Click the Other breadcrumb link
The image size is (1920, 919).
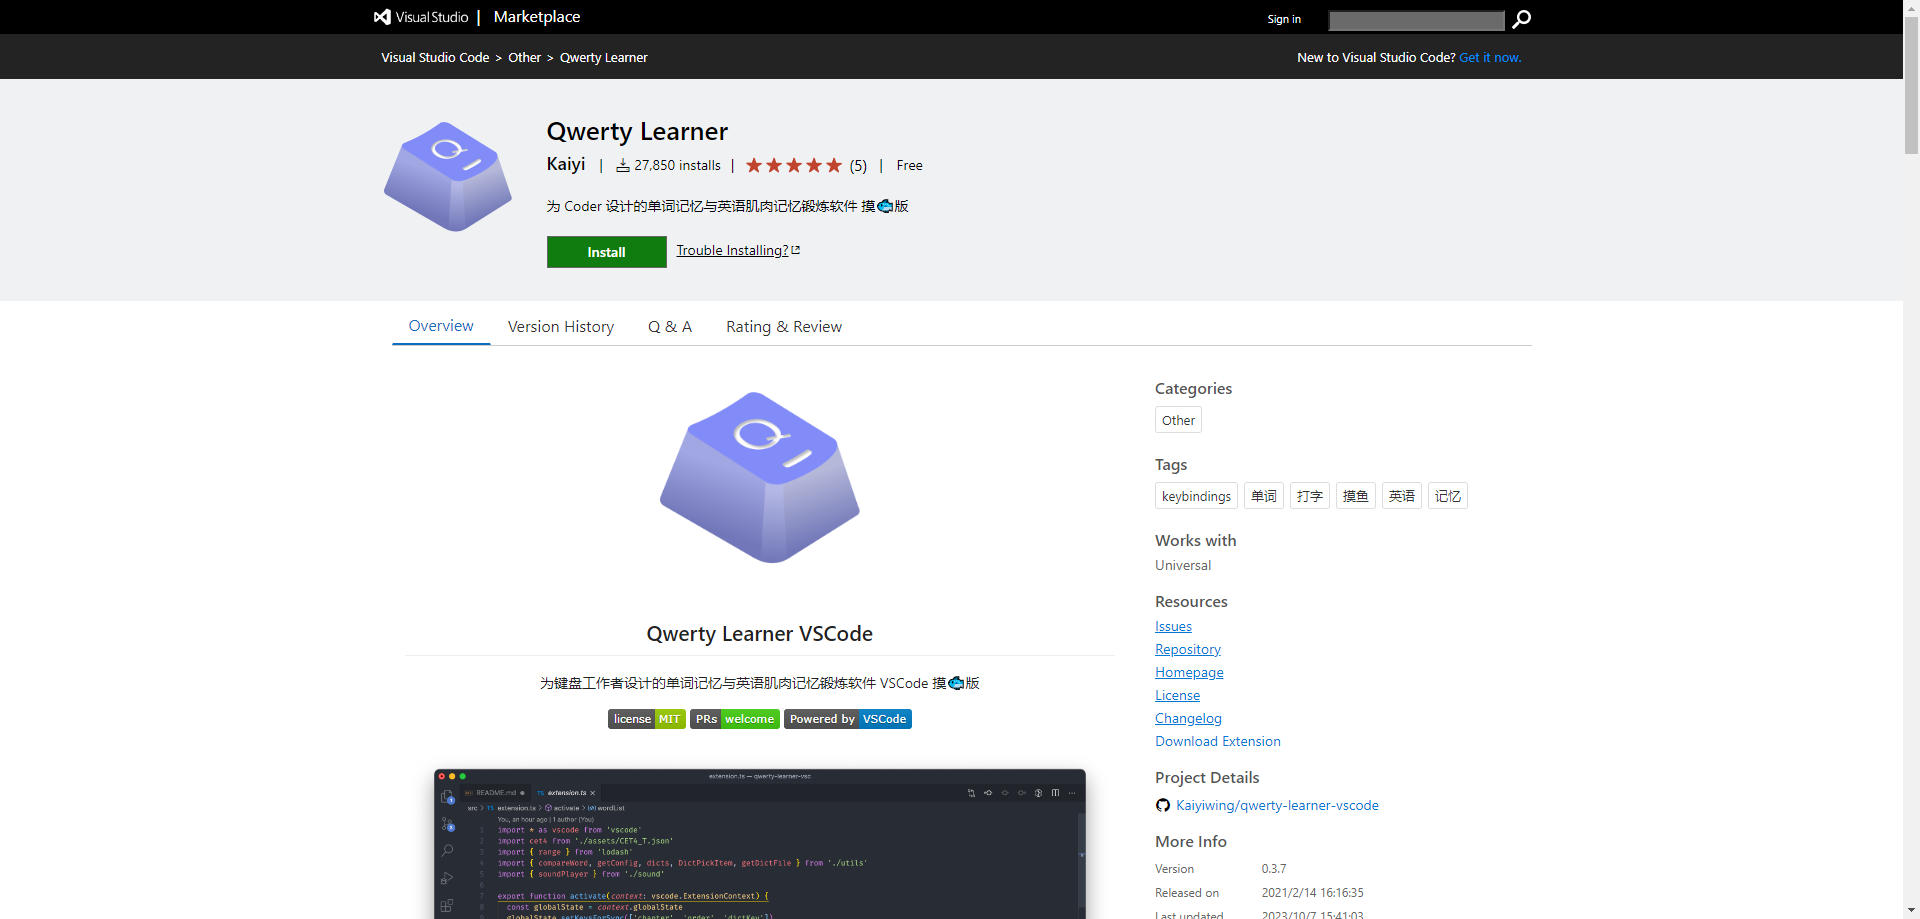tap(524, 58)
